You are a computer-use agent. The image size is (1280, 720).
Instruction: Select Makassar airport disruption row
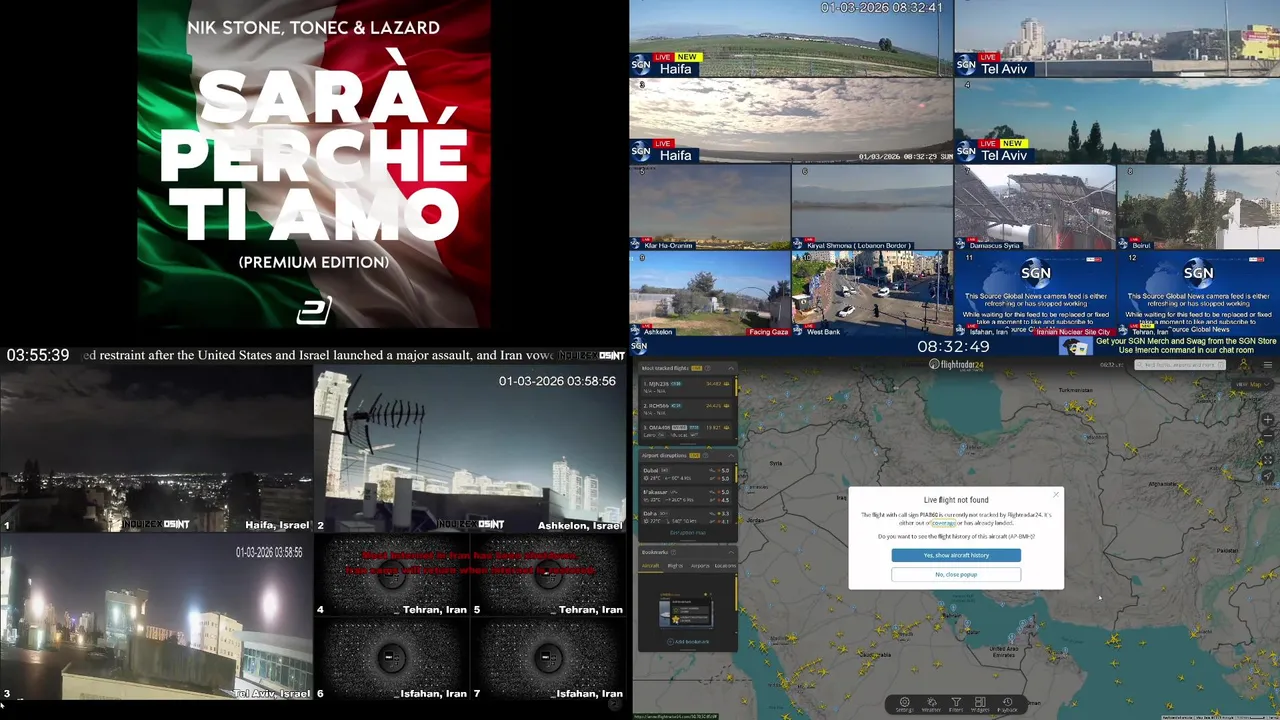click(686, 496)
